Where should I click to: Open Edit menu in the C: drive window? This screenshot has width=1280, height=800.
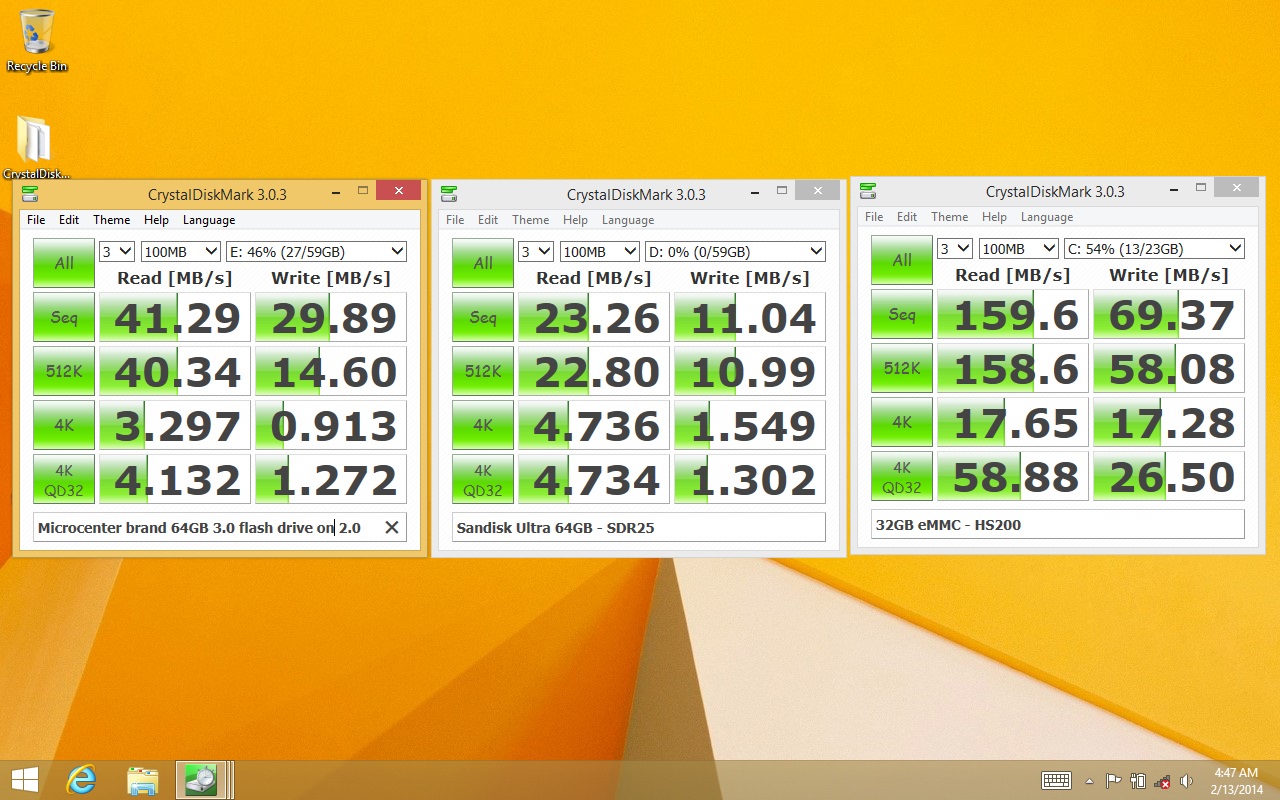[x=907, y=217]
